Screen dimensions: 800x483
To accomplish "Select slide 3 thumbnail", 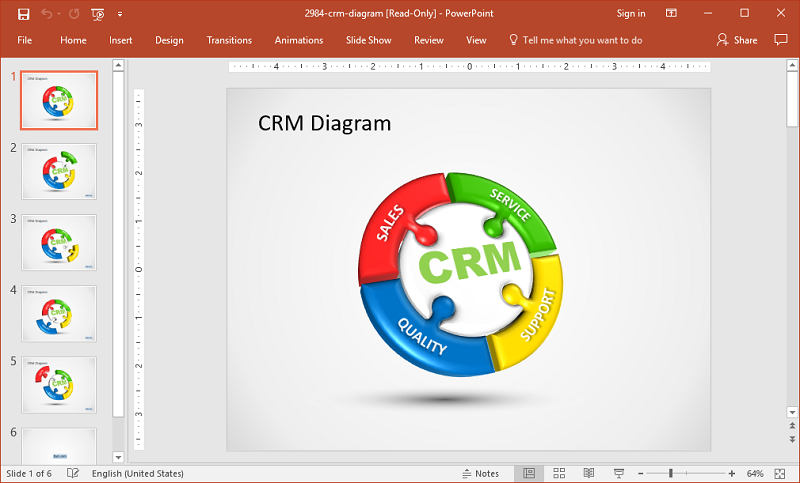I will tap(59, 243).
